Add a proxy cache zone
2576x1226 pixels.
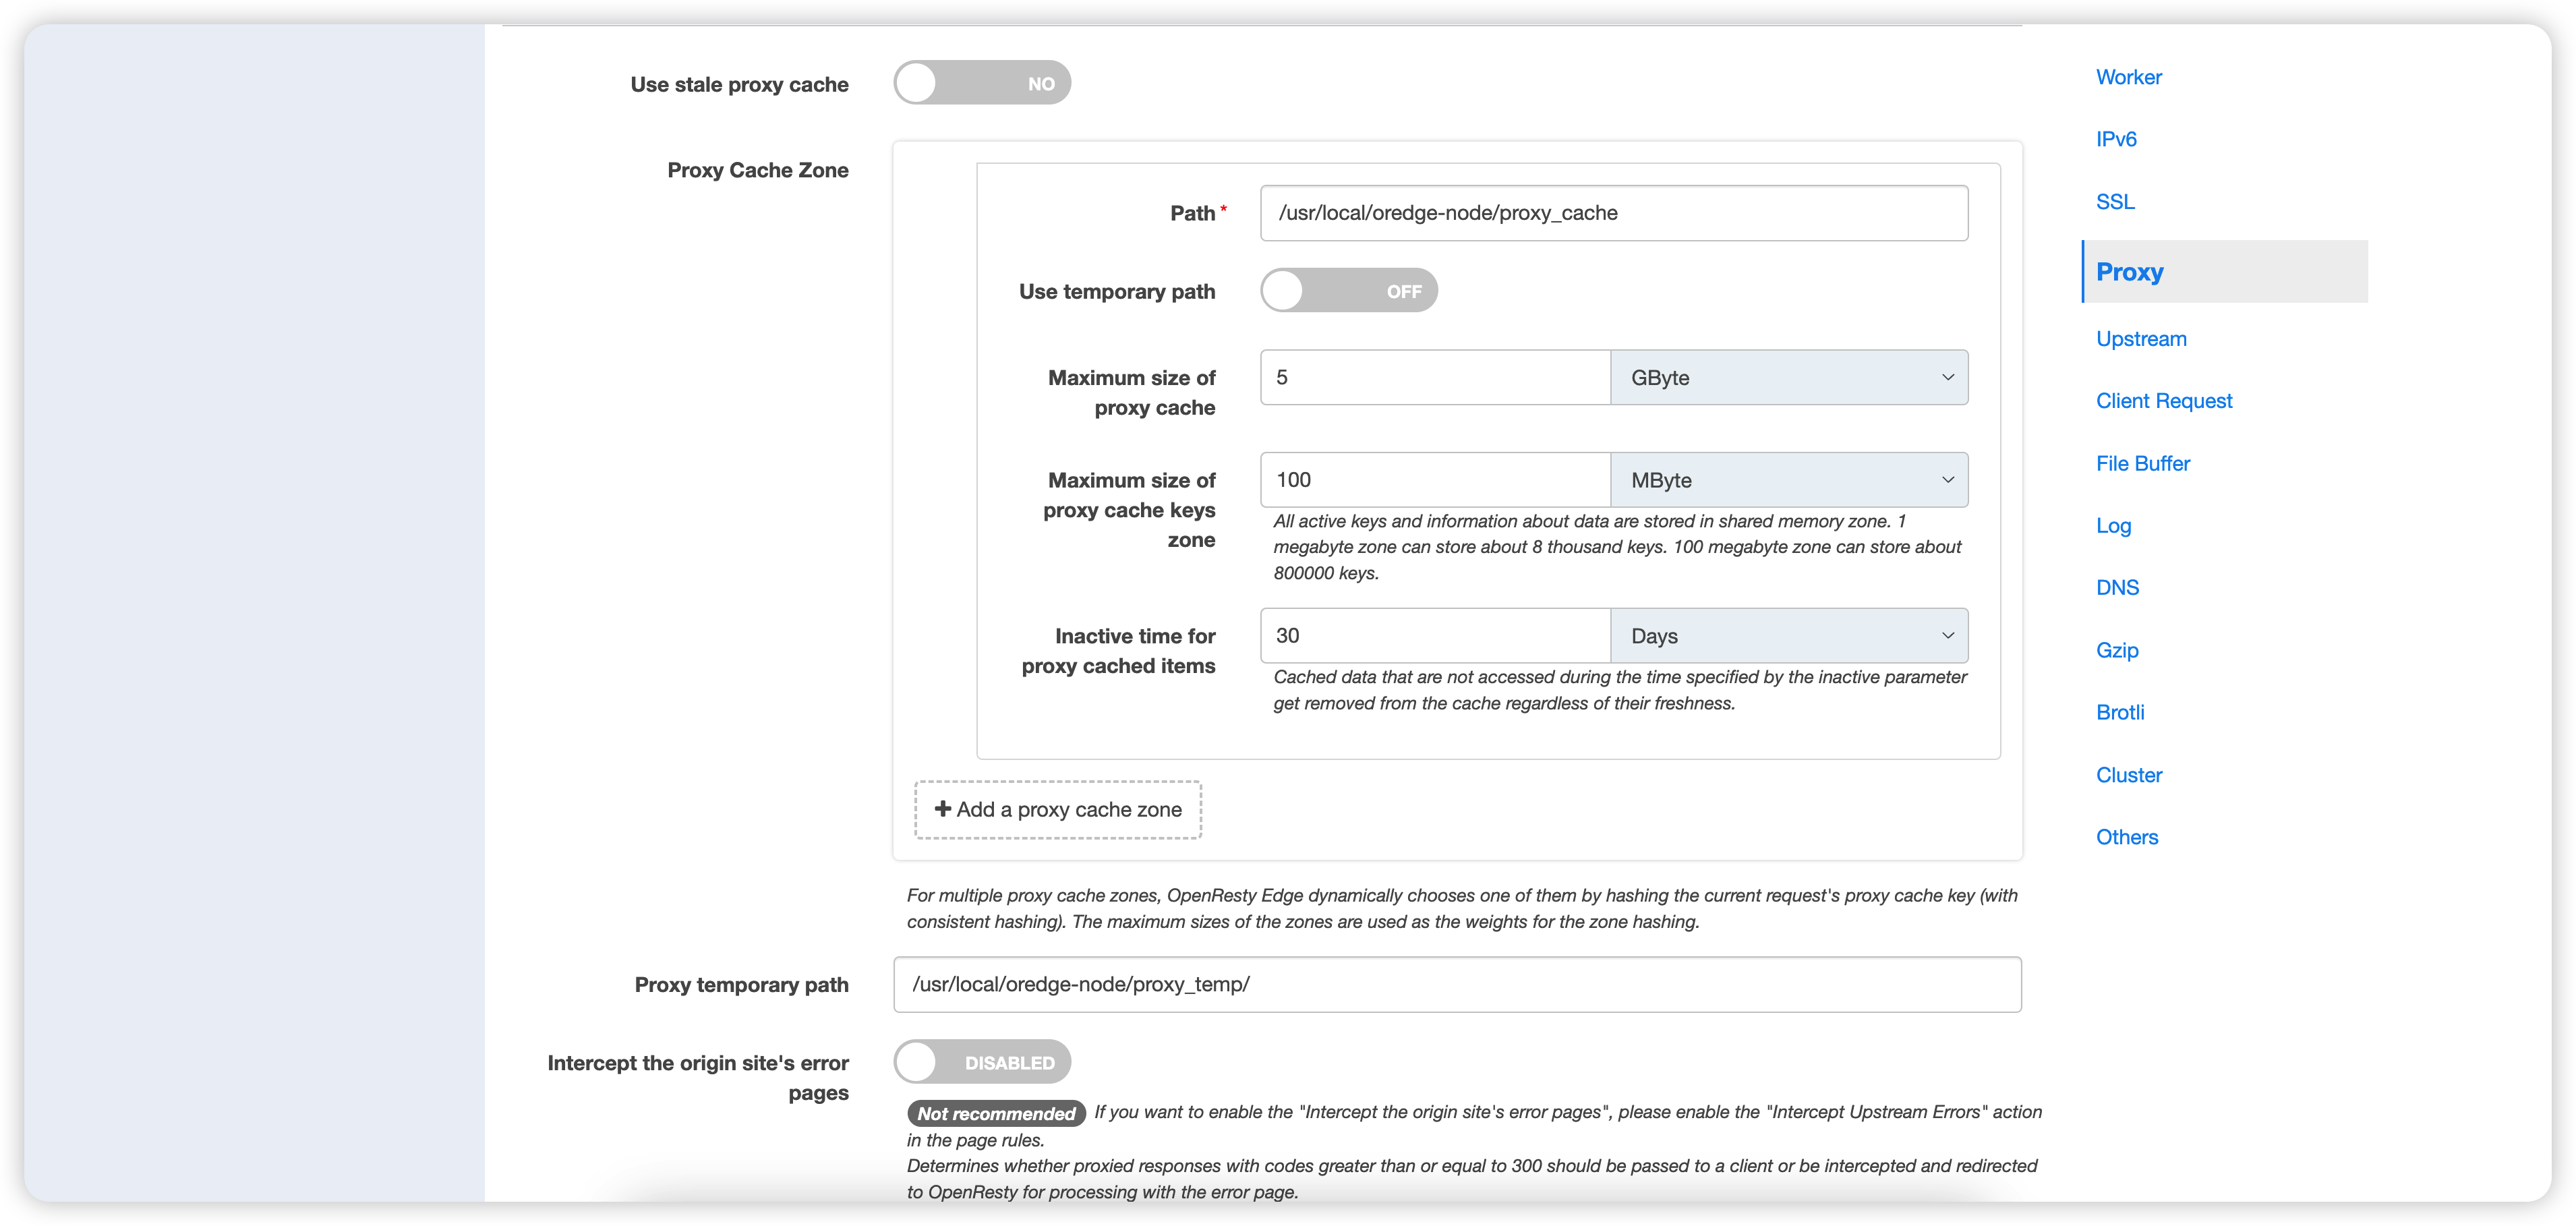1058,810
